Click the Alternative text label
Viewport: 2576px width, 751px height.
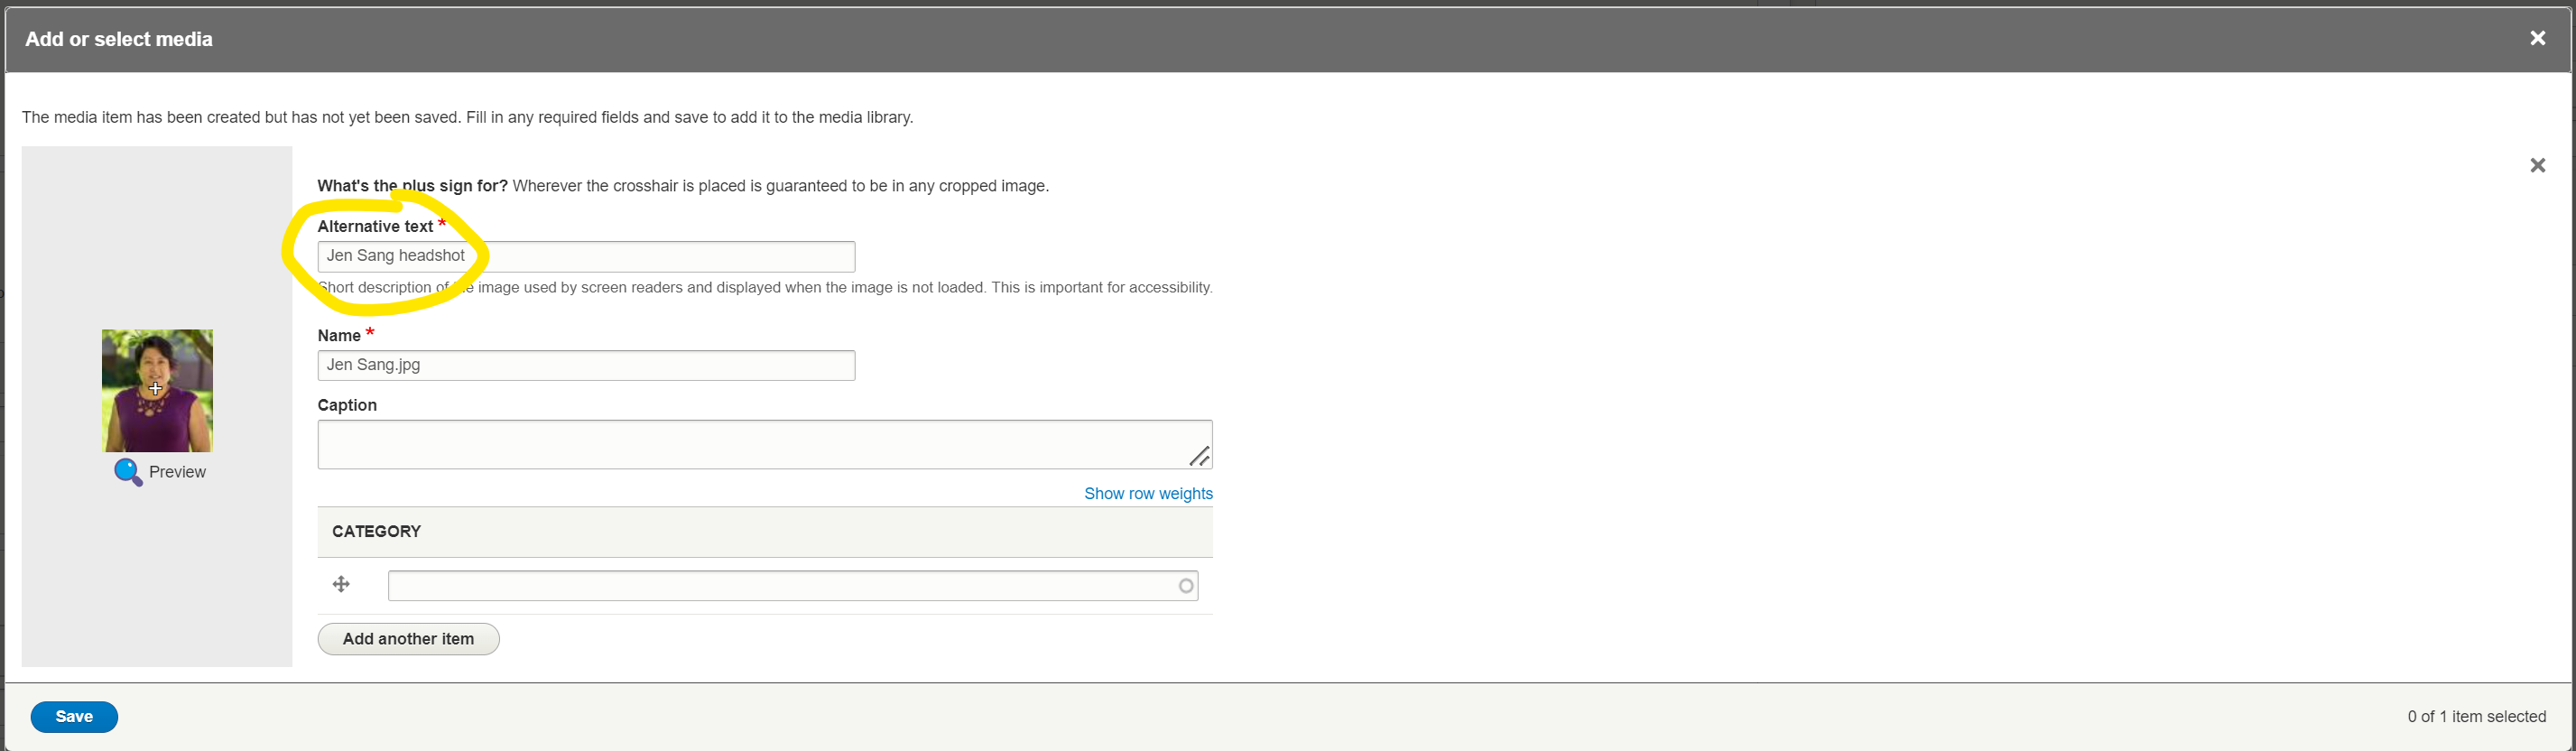(x=375, y=227)
